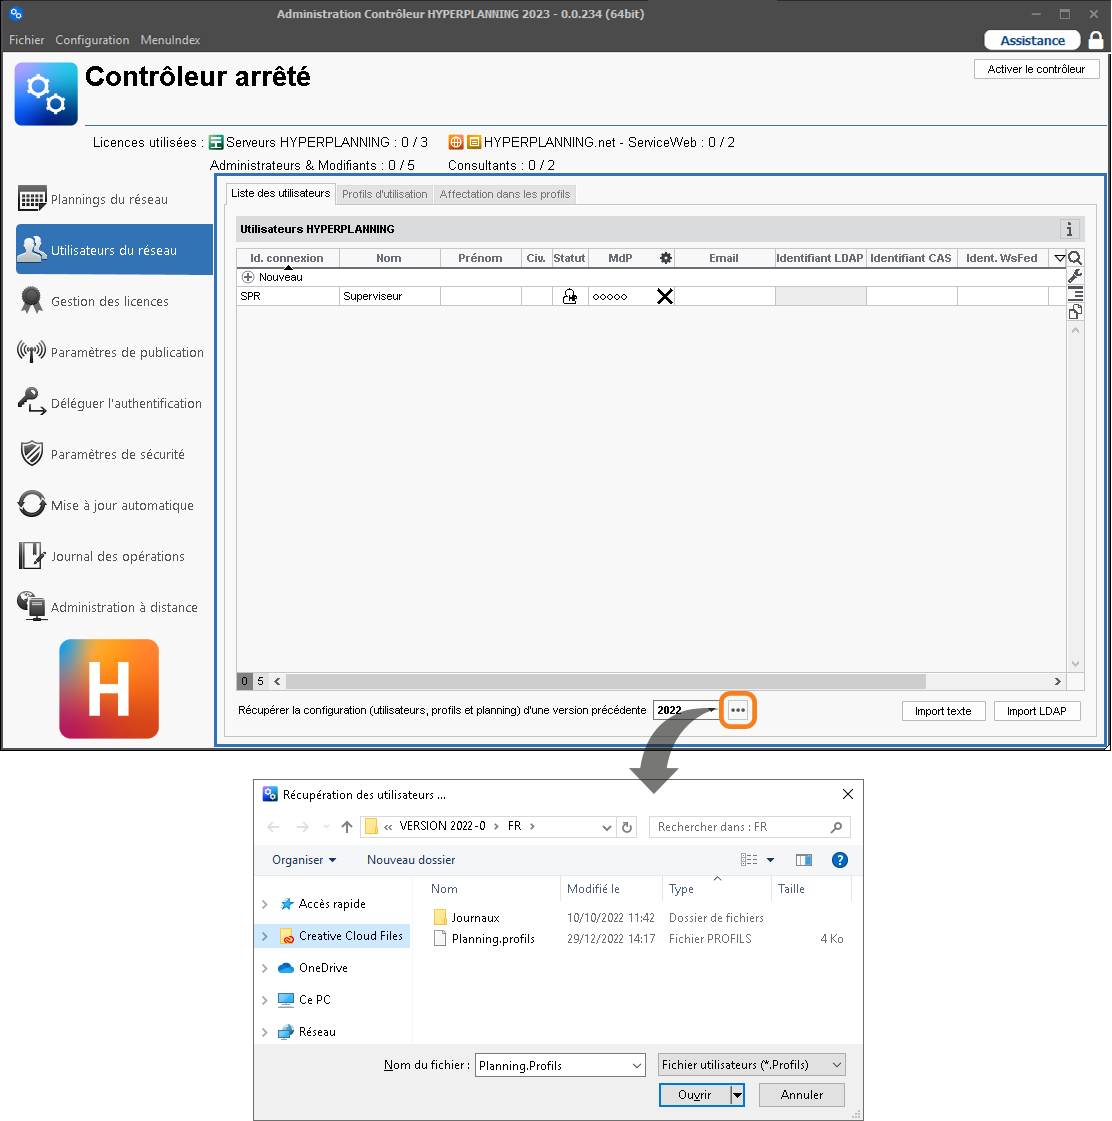Click Activer le contrôleur button

(x=1036, y=69)
